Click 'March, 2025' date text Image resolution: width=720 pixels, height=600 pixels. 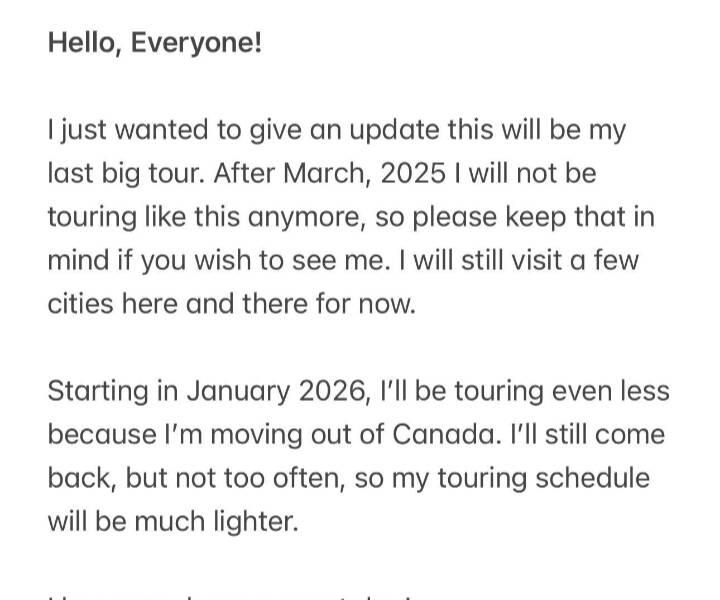(365, 174)
